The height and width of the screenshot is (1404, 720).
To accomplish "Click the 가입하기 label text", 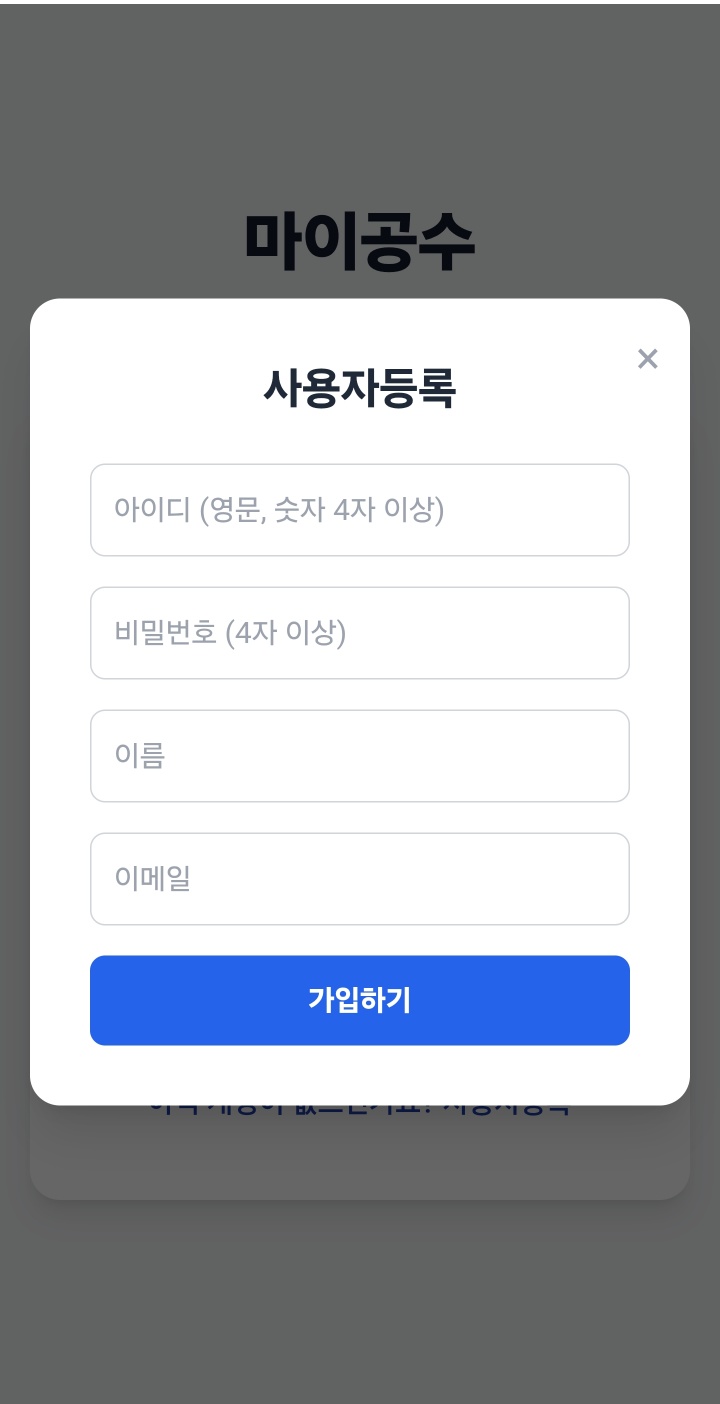I will coord(360,1000).
